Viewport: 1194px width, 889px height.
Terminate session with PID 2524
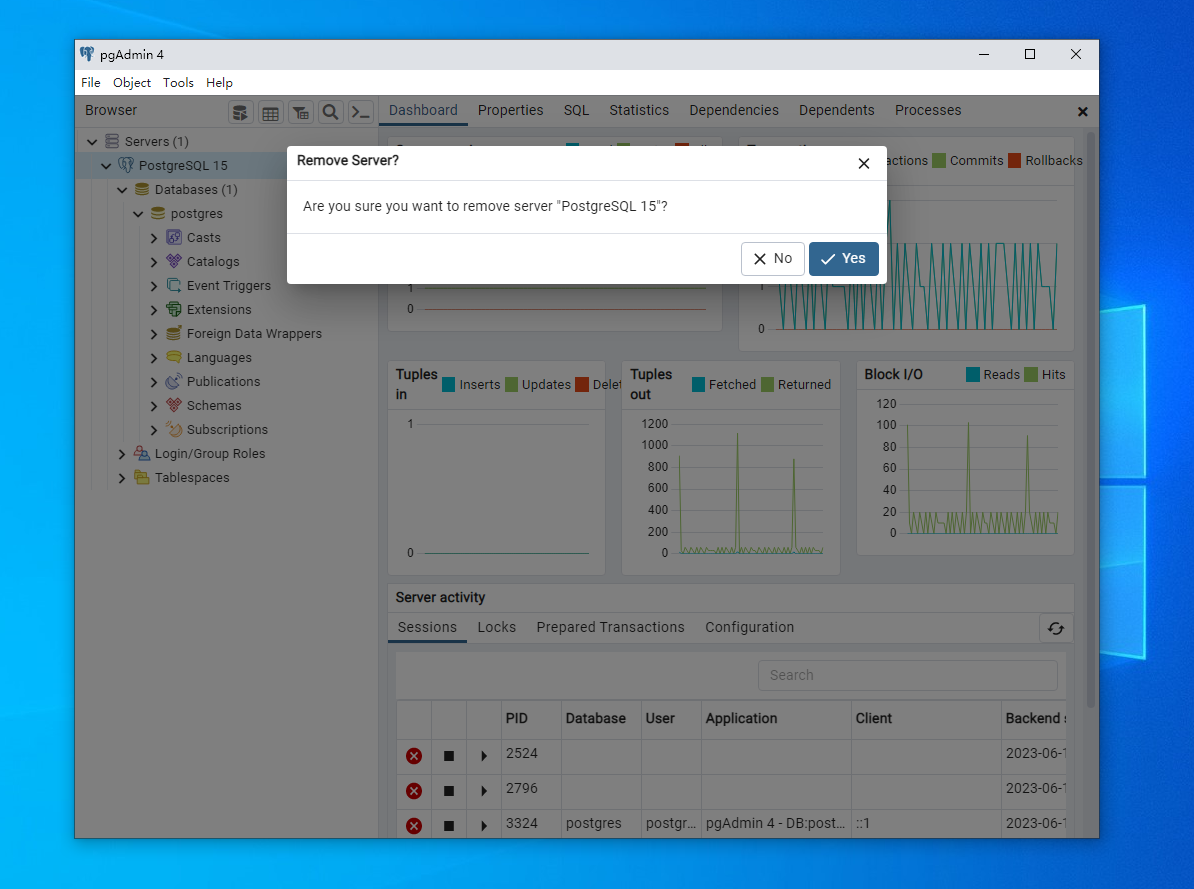tap(414, 756)
